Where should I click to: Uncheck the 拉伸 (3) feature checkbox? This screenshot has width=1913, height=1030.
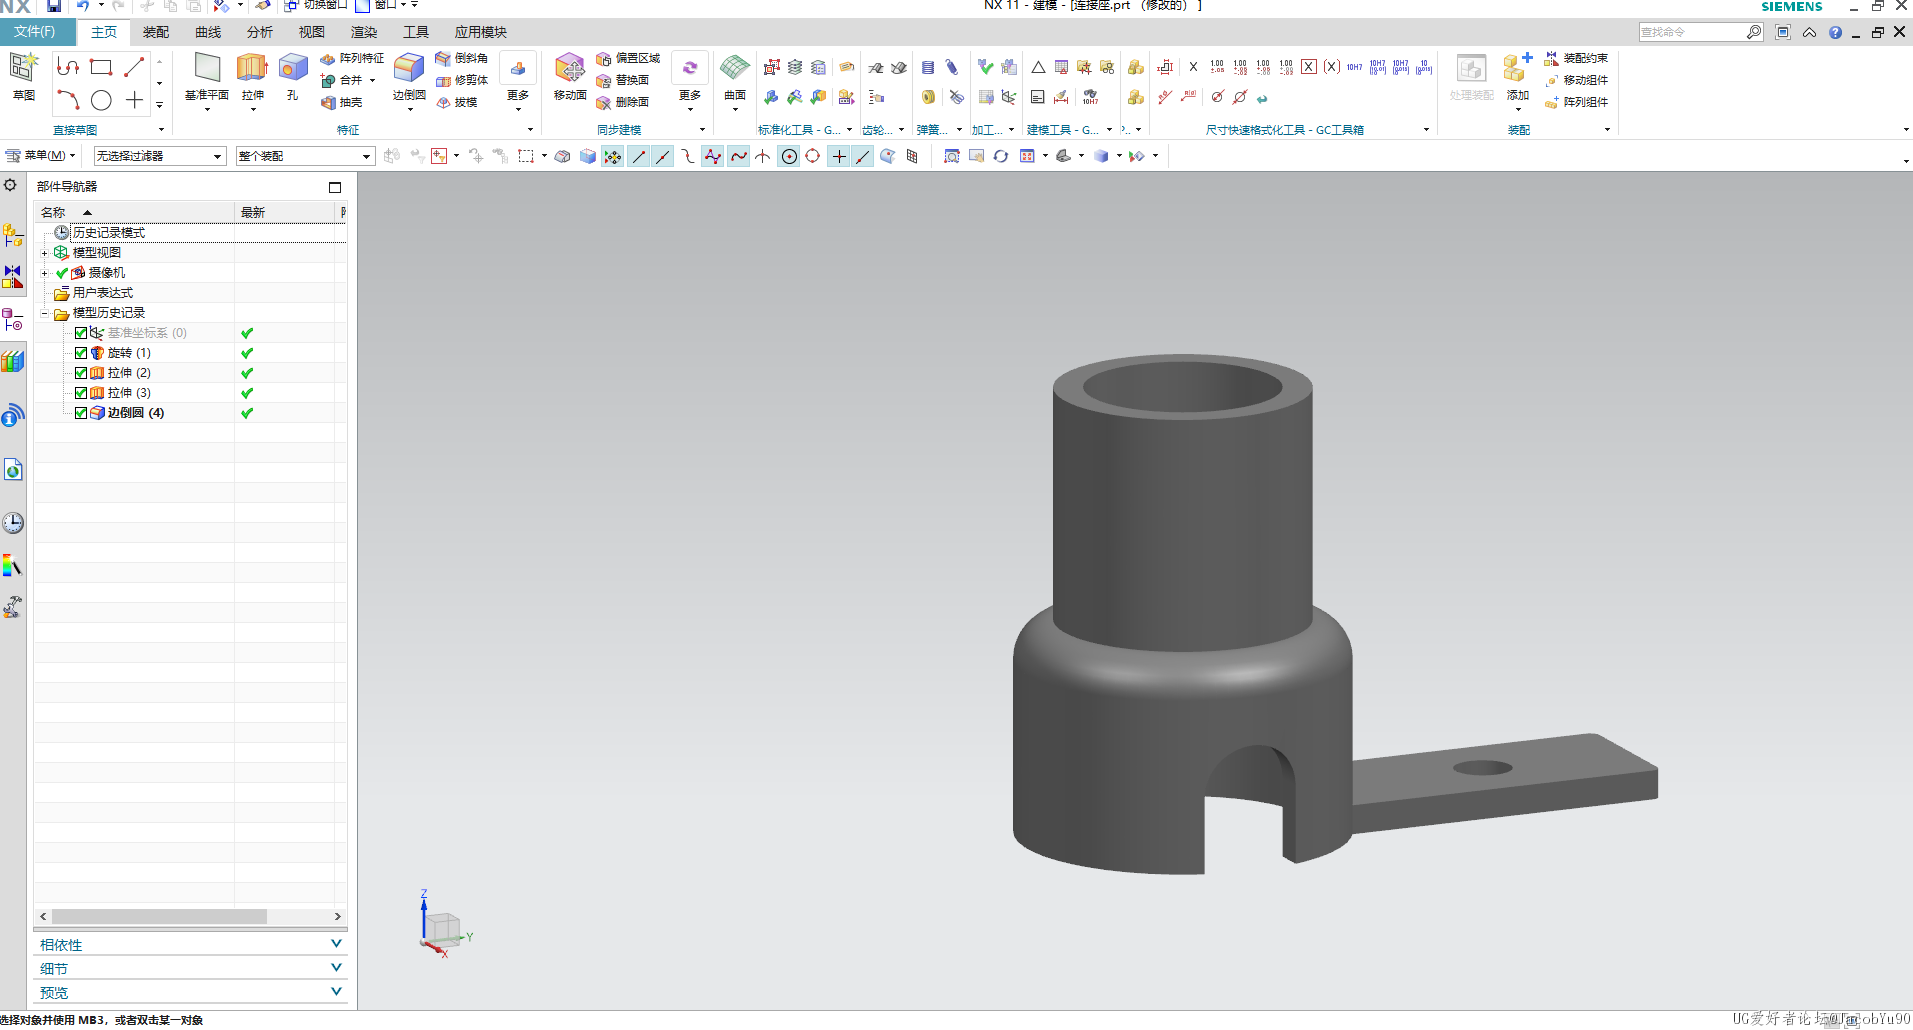pos(81,393)
